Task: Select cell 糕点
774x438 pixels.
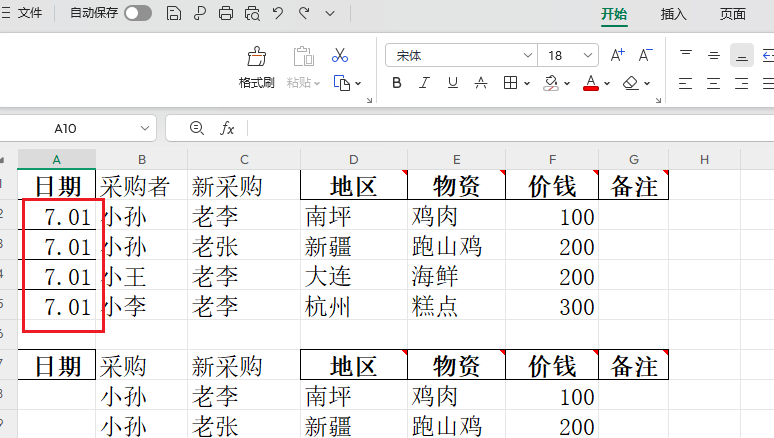Action: pyautogui.click(x=456, y=307)
